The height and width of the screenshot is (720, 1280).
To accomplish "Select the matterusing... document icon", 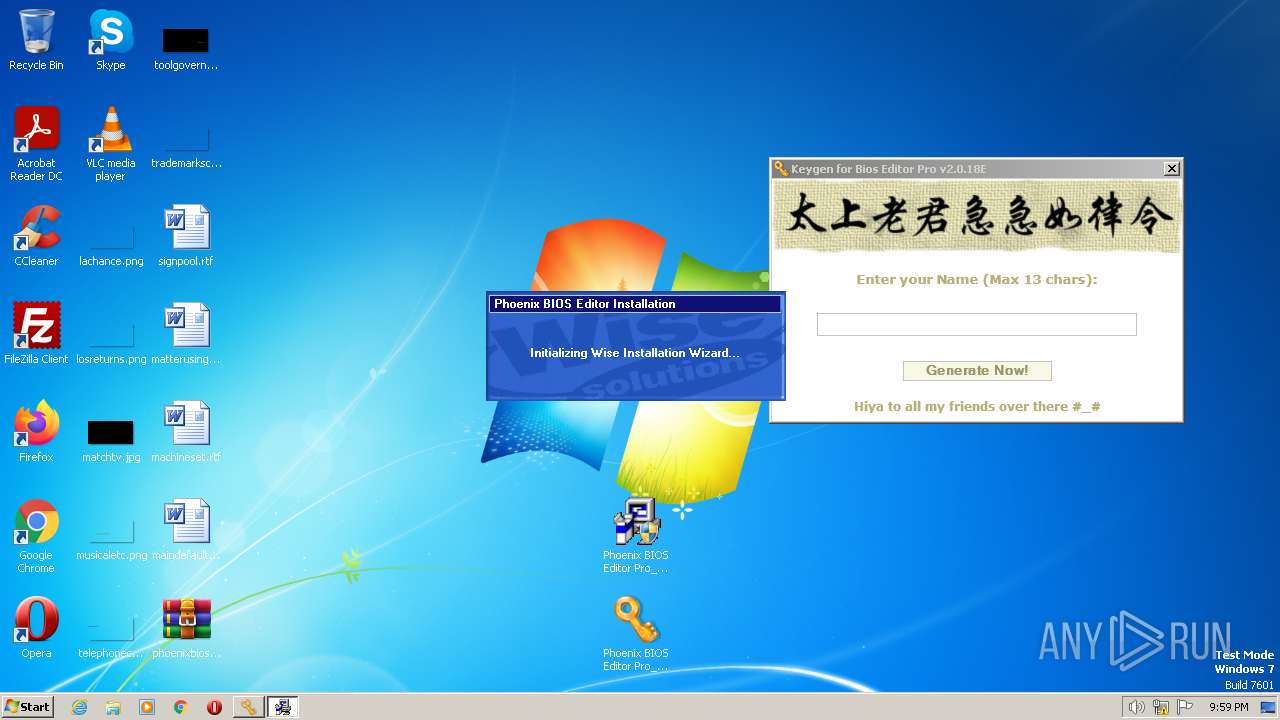I will tap(186, 334).
